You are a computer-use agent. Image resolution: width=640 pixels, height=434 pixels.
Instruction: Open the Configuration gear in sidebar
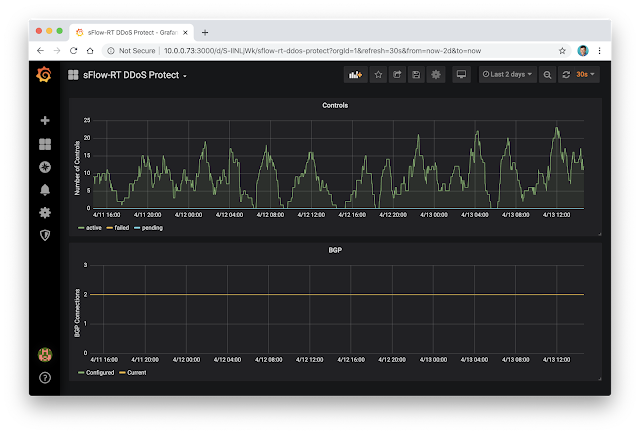click(45, 212)
